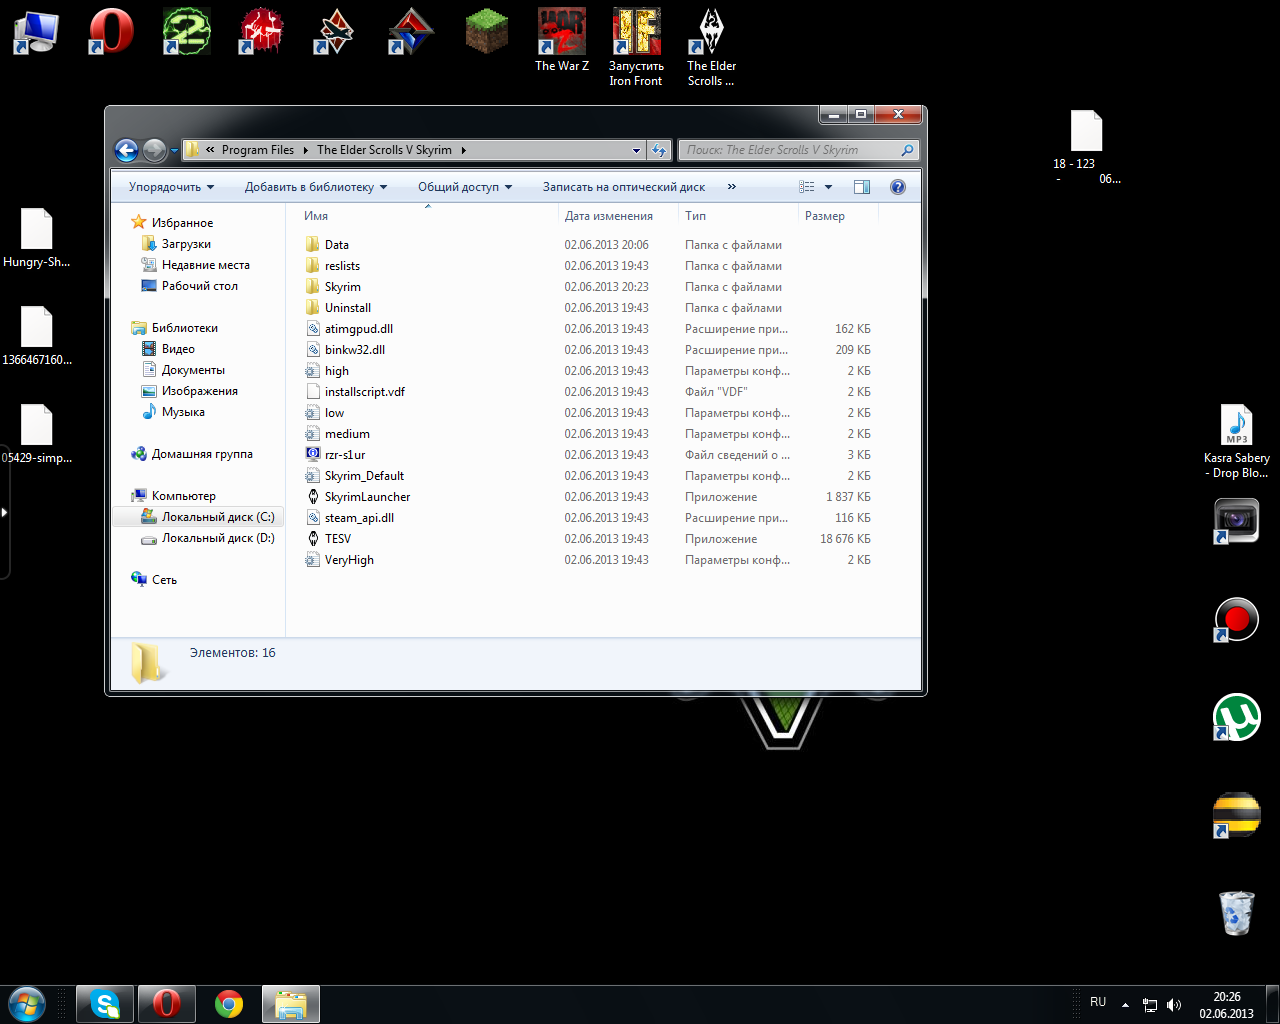Select the 1366467160... desktop file

[37, 336]
